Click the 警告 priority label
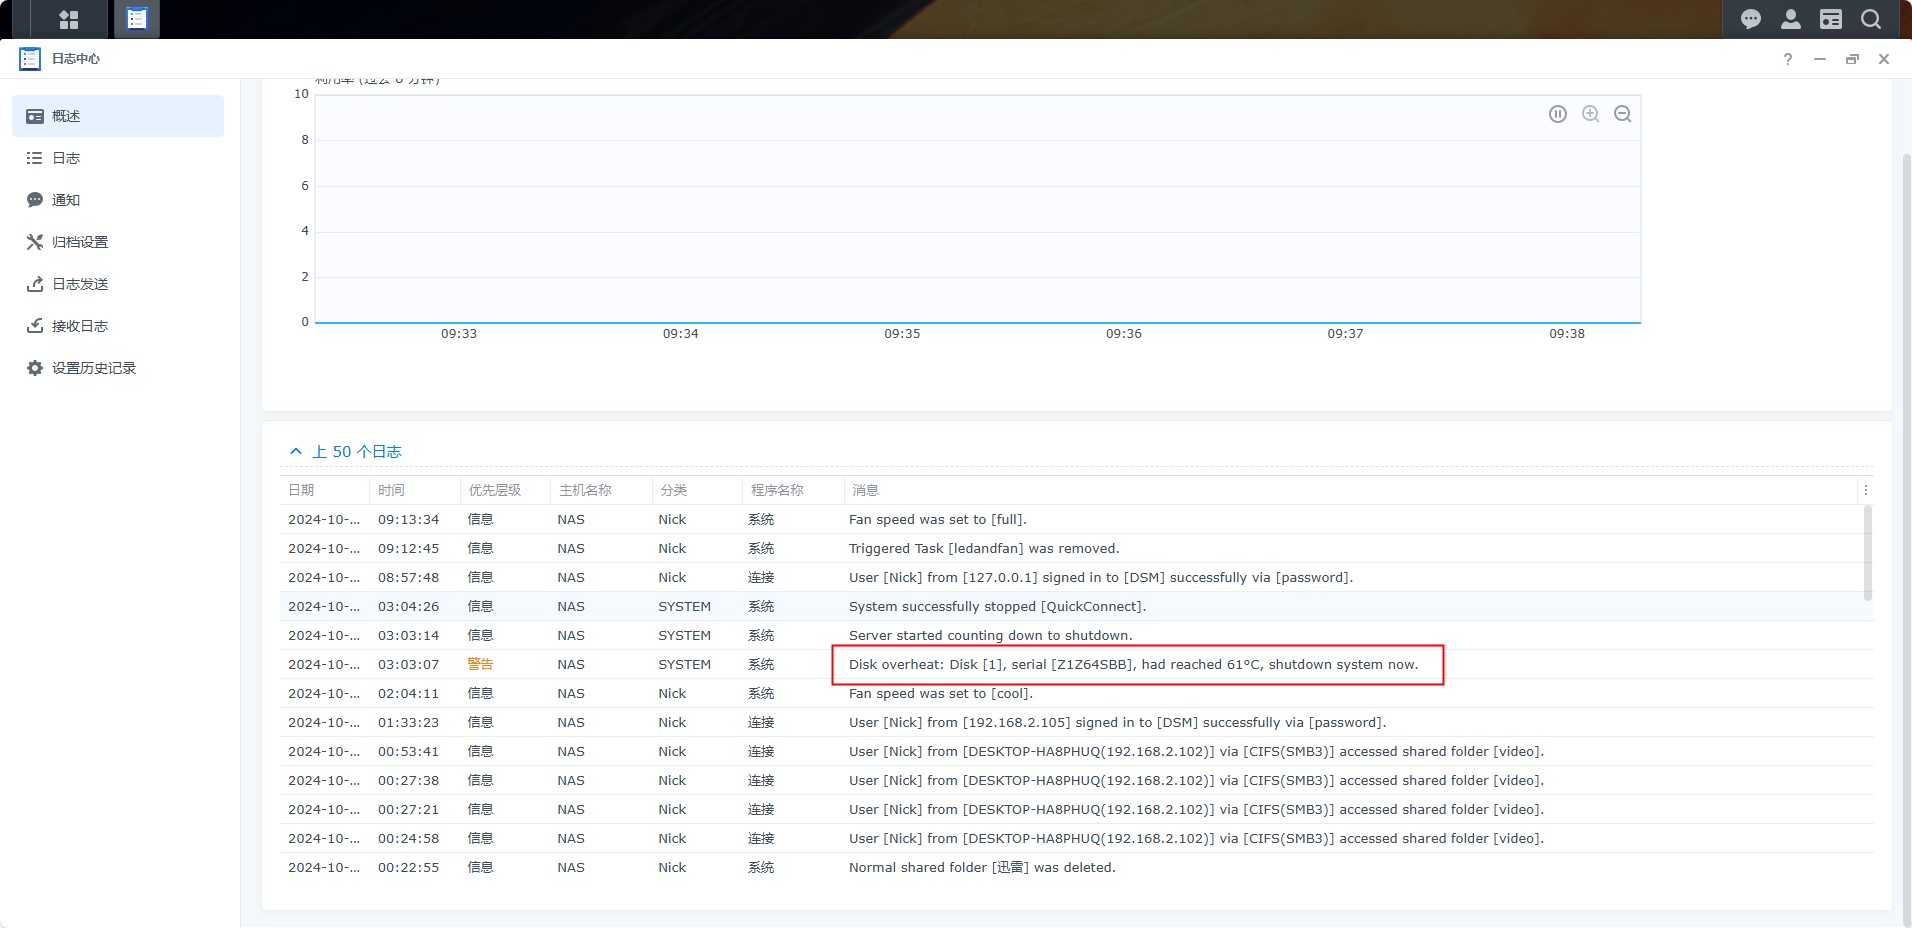The image size is (1912, 928). tap(480, 665)
